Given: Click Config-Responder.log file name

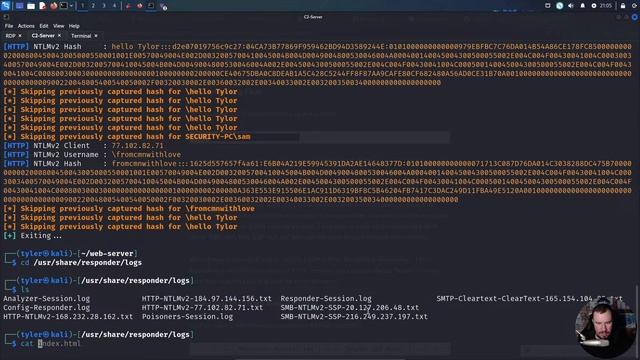Looking at the screenshot, I should (47, 307).
